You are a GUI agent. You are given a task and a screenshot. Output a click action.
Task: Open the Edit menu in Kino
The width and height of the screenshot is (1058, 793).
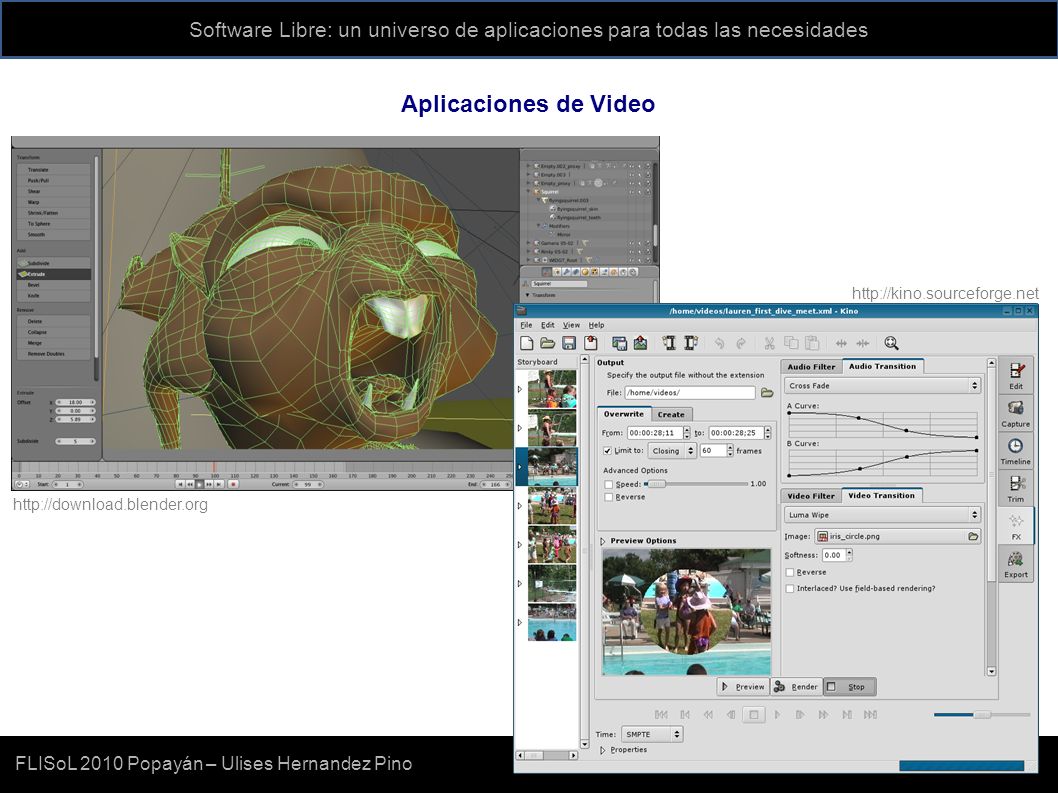(x=548, y=325)
